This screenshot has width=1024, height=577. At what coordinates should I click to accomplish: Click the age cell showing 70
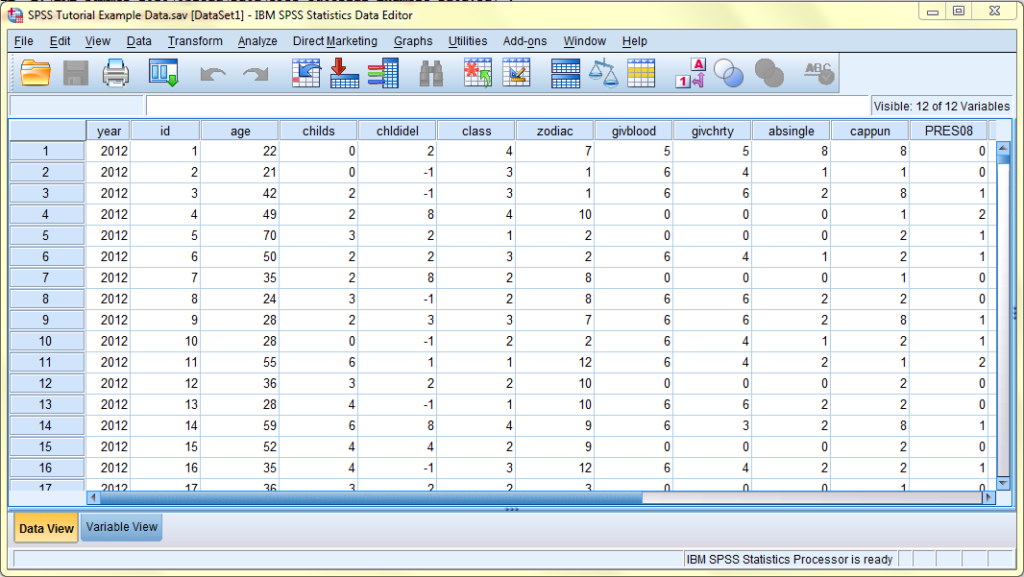tap(240, 236)
